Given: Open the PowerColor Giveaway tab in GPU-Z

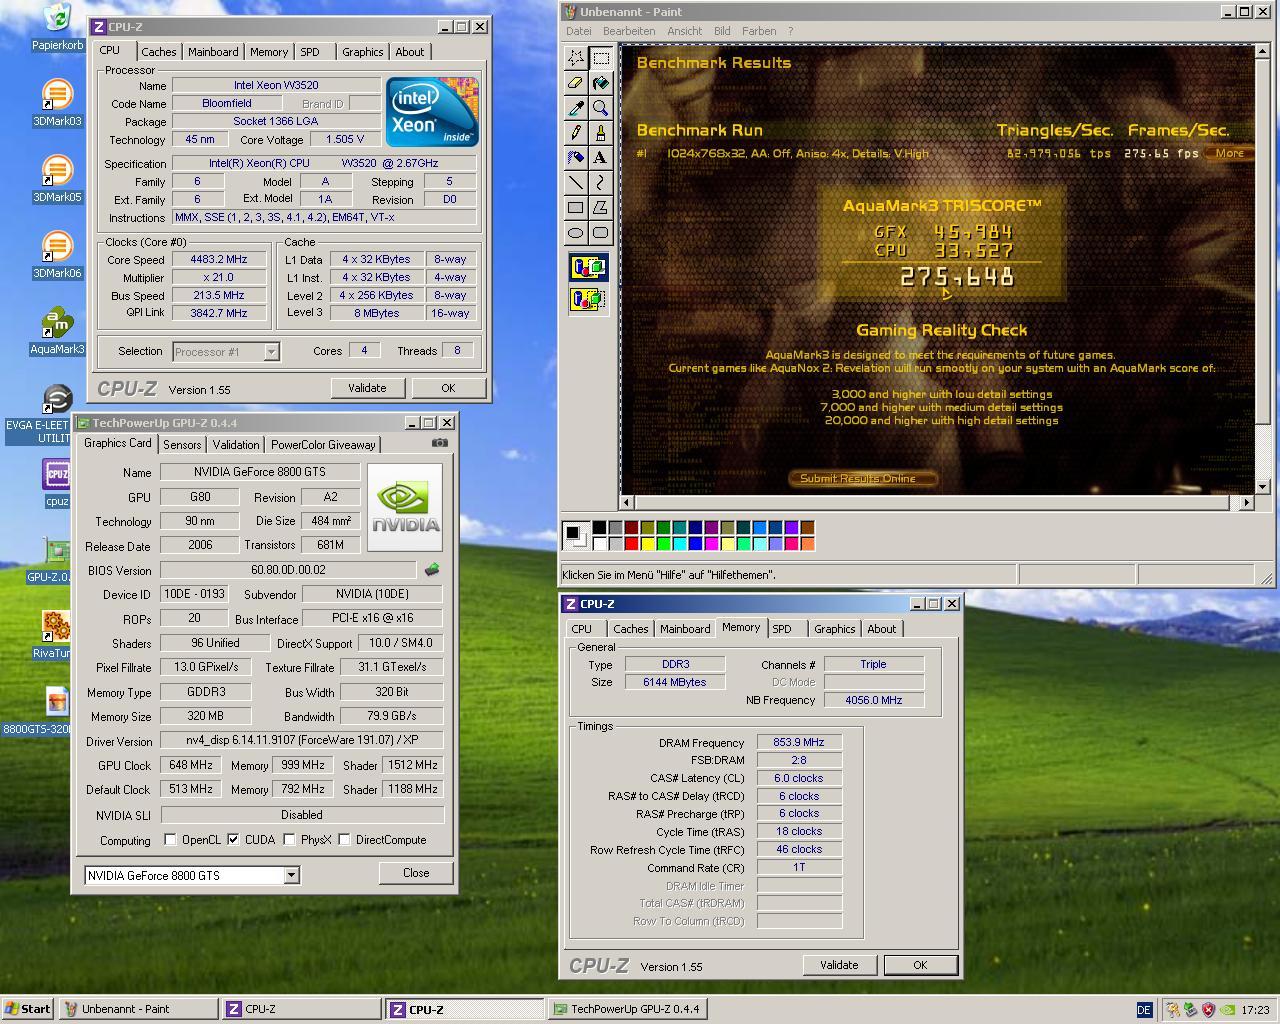Looking at the screenshot, I should coord(323,445).
